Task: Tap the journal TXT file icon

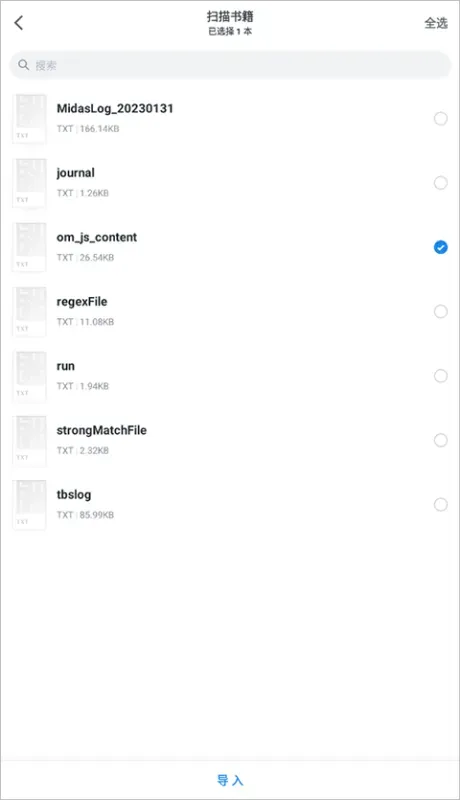Action: tap(29, 183)
